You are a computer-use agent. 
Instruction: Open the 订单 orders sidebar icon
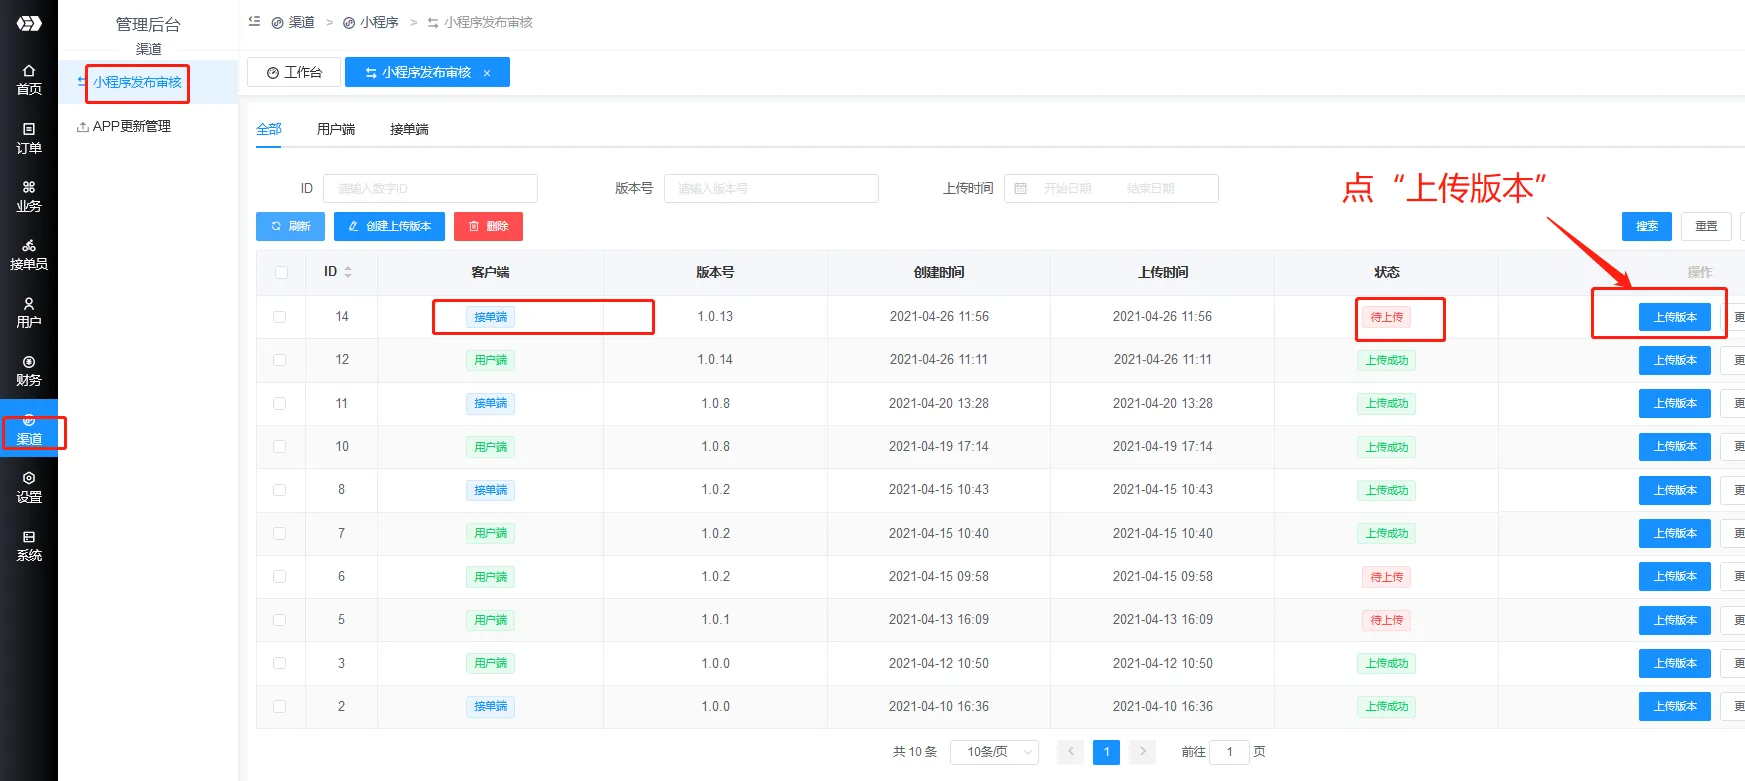29,138
